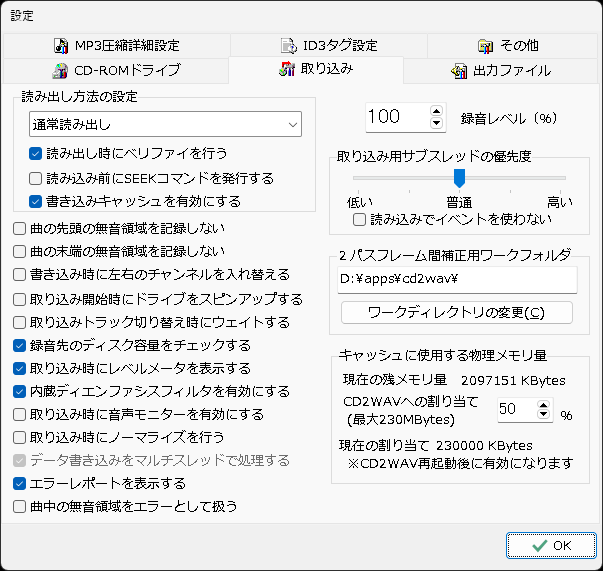
Task: Decrease 録音レベル with down arrow
Action: coord(436,123)
